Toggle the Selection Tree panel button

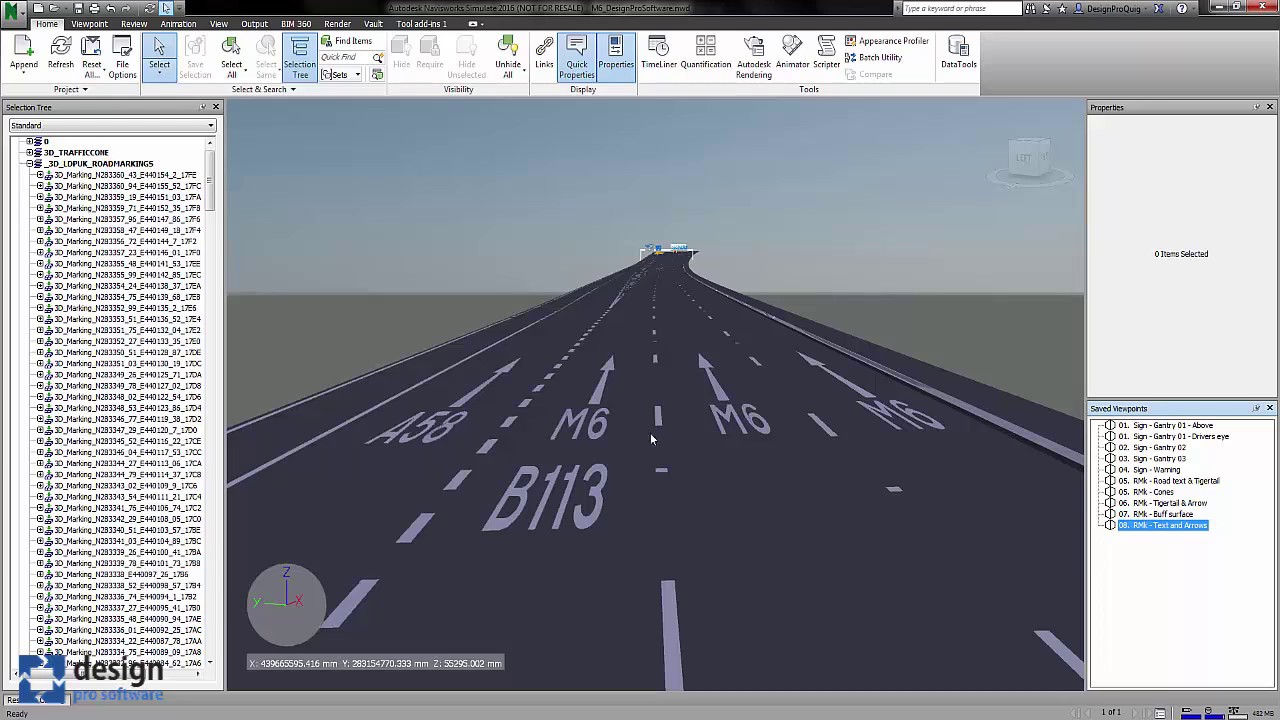click(x=299, y=57)
